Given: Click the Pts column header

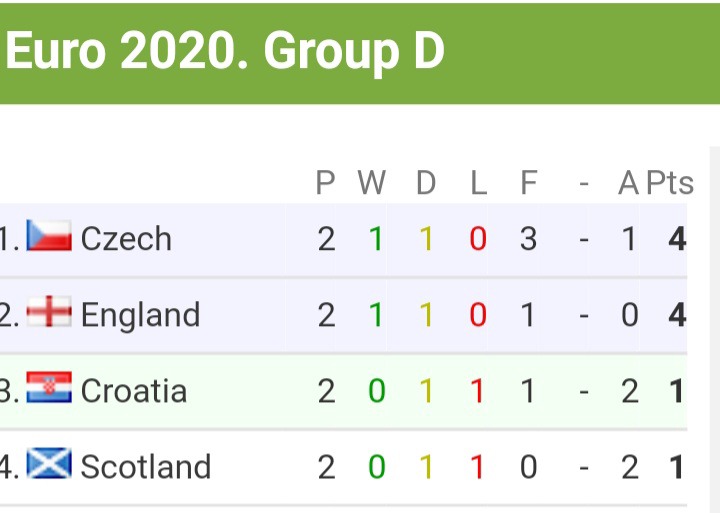Looking at the screenshot, I should tap(669, 183).
